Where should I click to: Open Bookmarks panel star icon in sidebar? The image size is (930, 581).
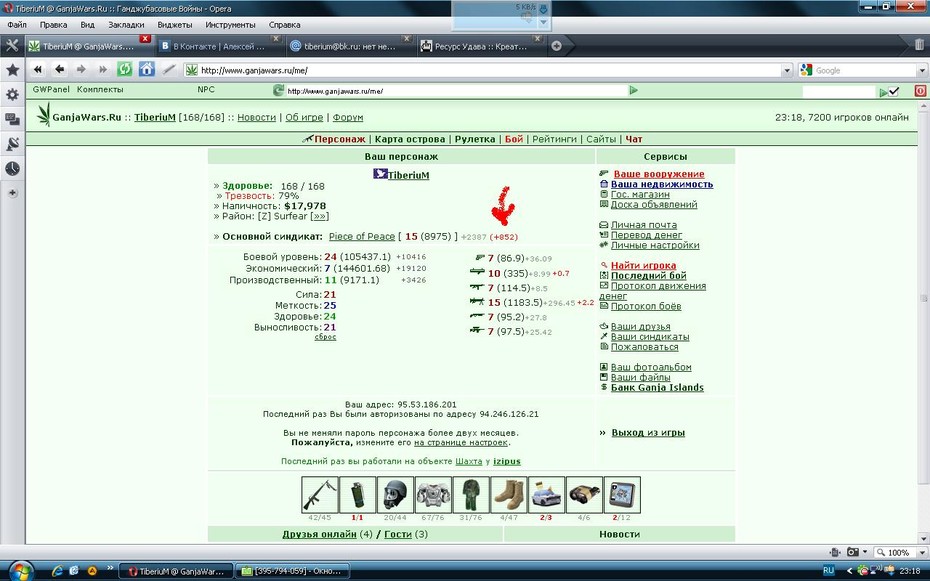coord(12,70)
